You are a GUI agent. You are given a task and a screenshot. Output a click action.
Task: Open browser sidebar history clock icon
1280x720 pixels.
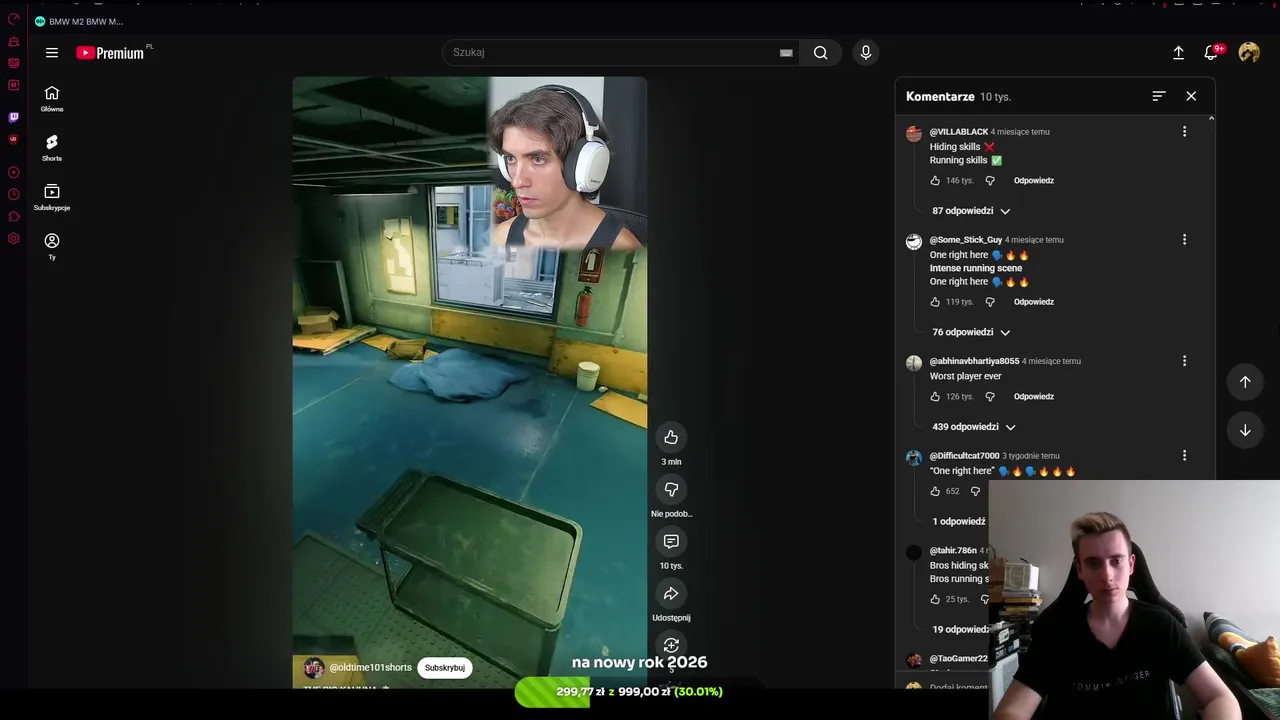13,194
